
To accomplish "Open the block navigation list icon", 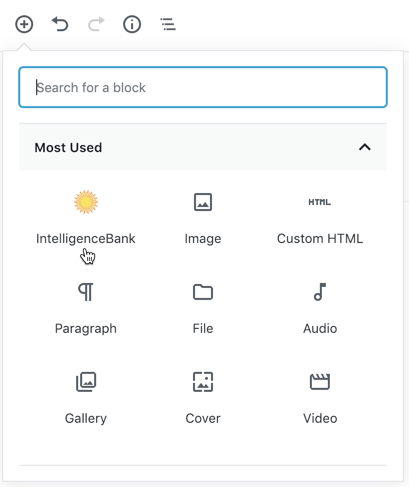I will (168, 24).
